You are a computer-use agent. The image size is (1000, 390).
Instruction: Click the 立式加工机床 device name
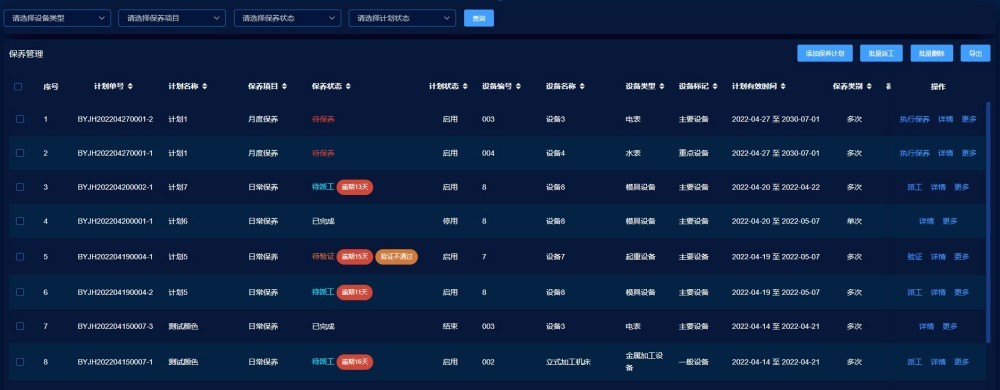tap(568, 361)
